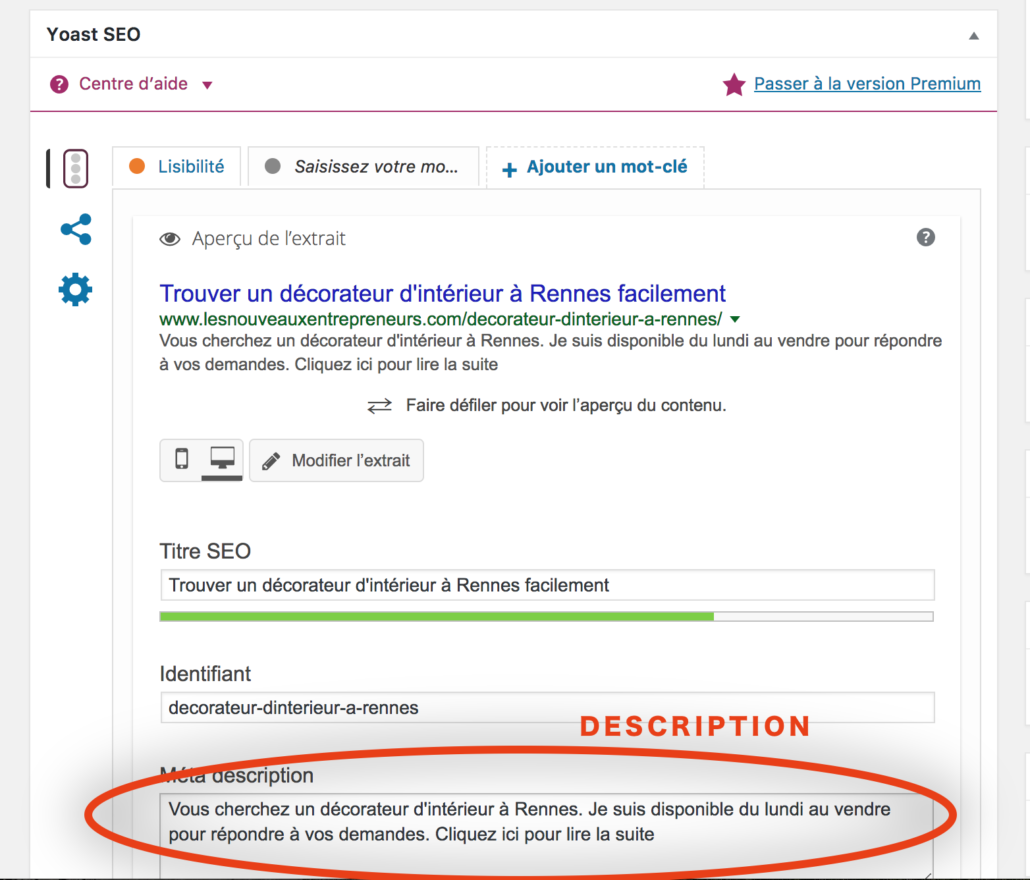
Task: Click the Centre d'aide question mark icon
Action: pos(59,84)
